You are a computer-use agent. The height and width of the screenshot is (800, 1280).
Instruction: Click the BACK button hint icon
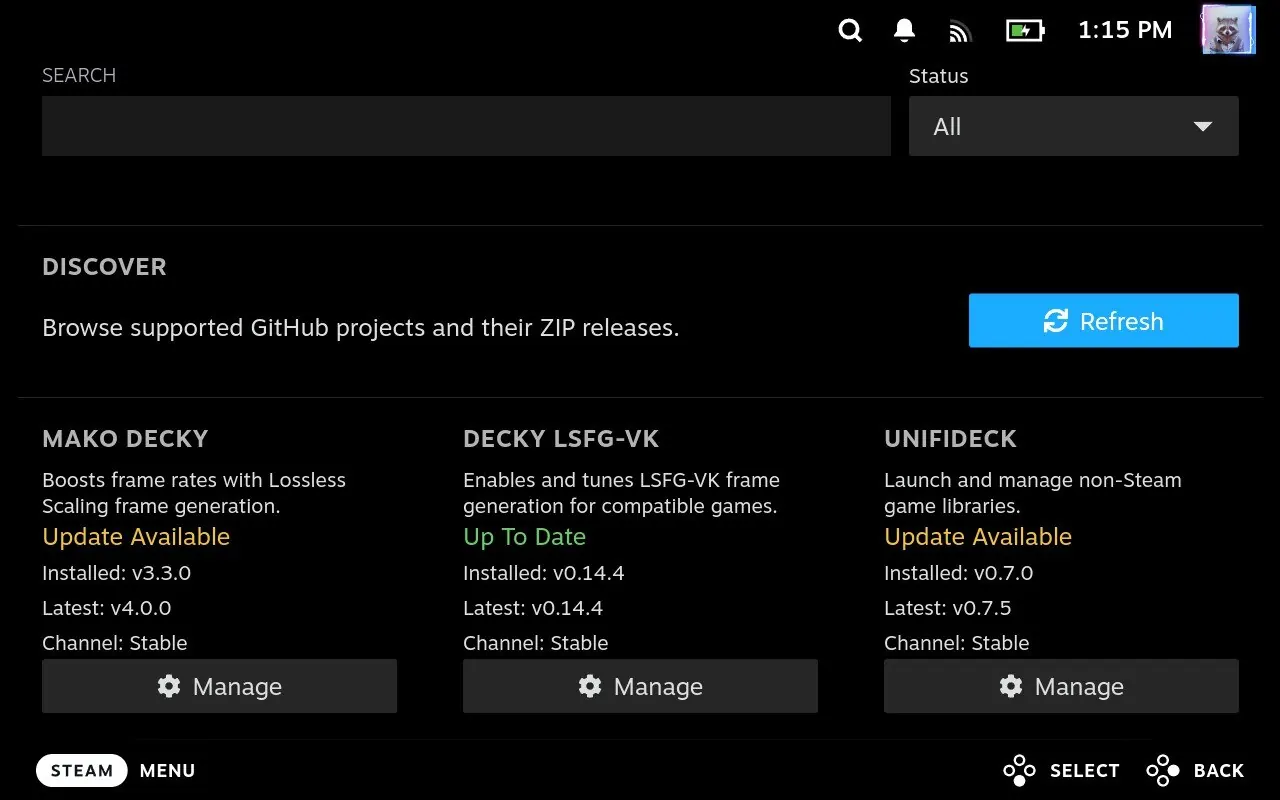(x=1163, y=771)
